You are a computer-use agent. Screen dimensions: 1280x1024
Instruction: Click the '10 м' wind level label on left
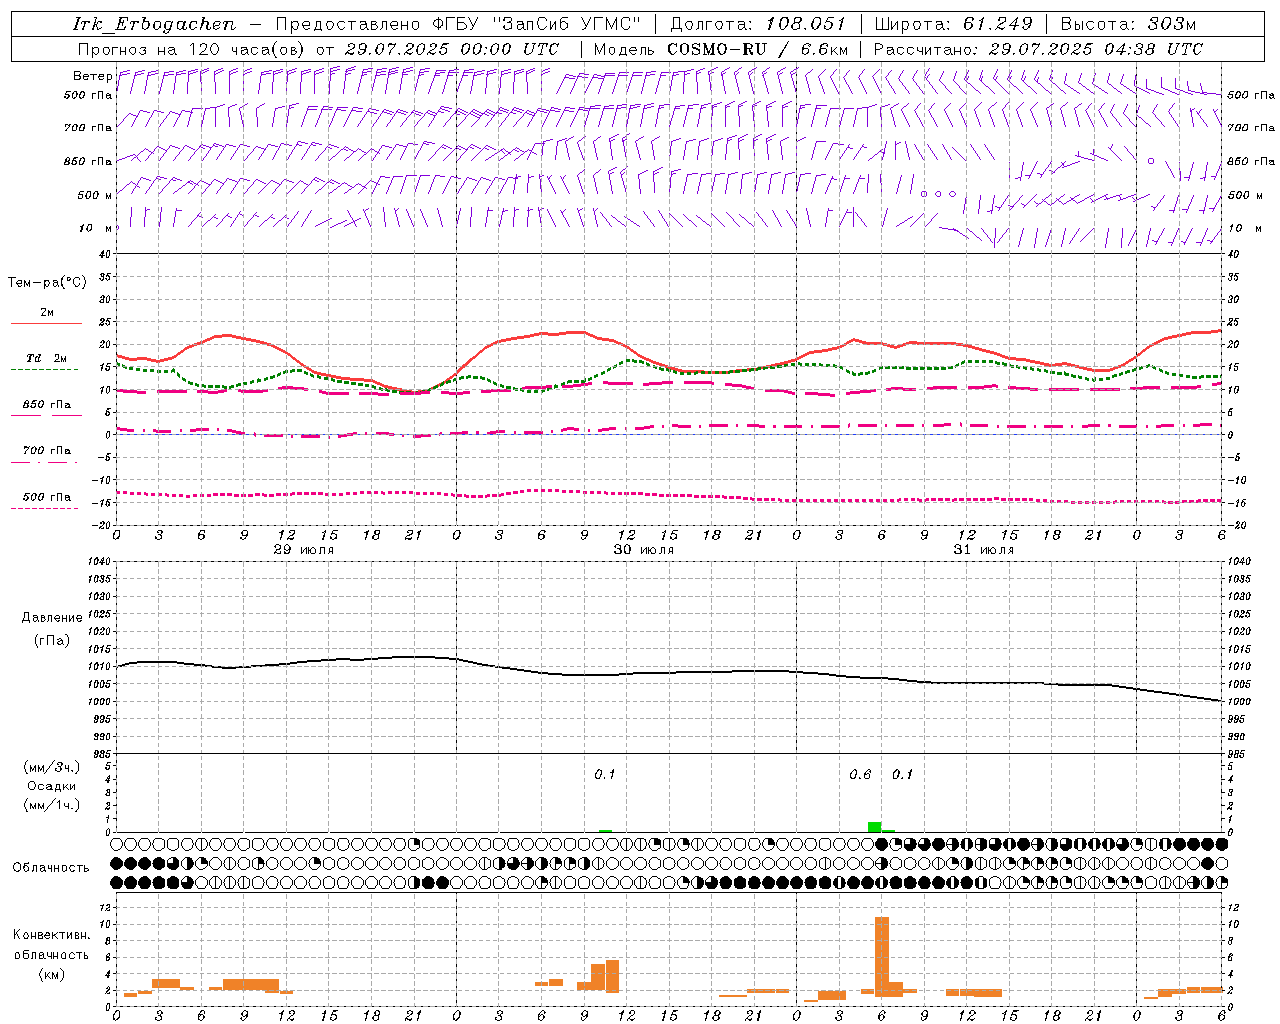(x=96, y=228)
